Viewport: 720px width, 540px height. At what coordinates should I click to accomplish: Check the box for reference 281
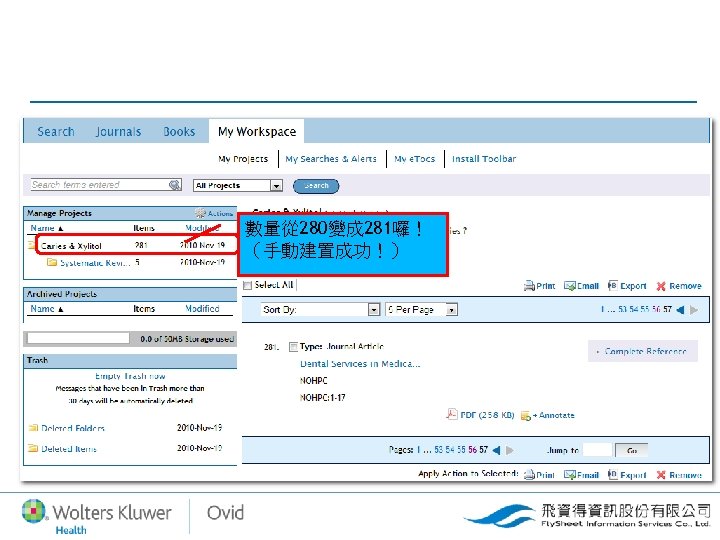(x=293, y=347)
